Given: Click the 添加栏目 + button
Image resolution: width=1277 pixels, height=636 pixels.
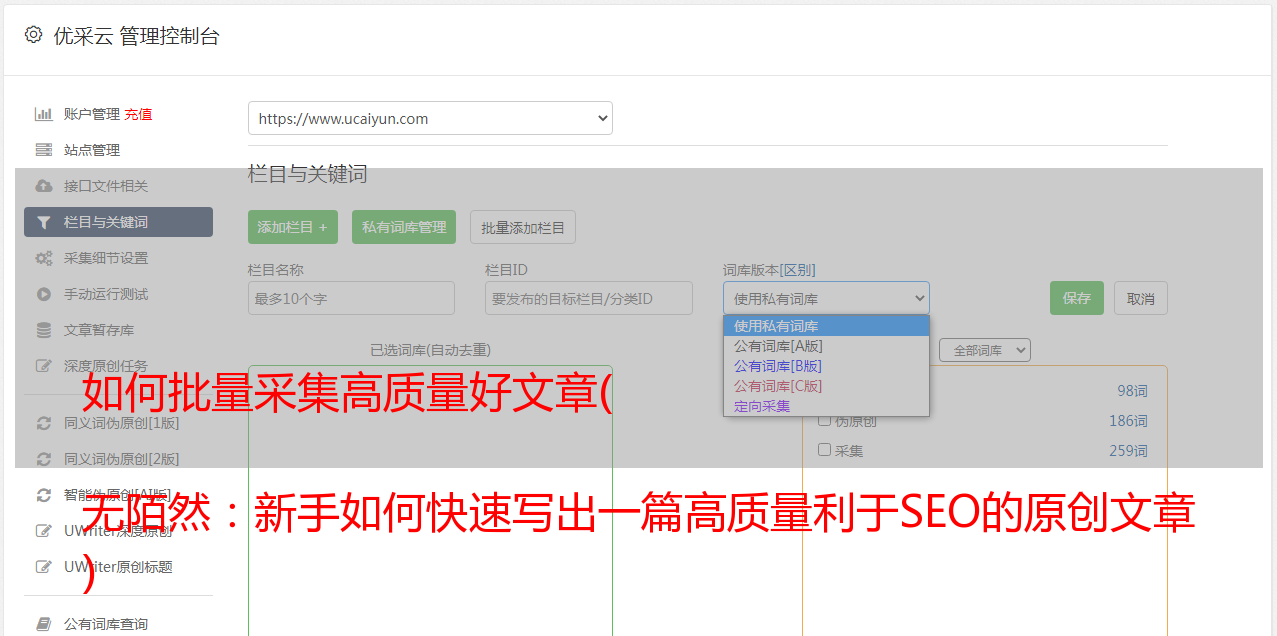Looking at the screenshot, I should tap(293, 227).
